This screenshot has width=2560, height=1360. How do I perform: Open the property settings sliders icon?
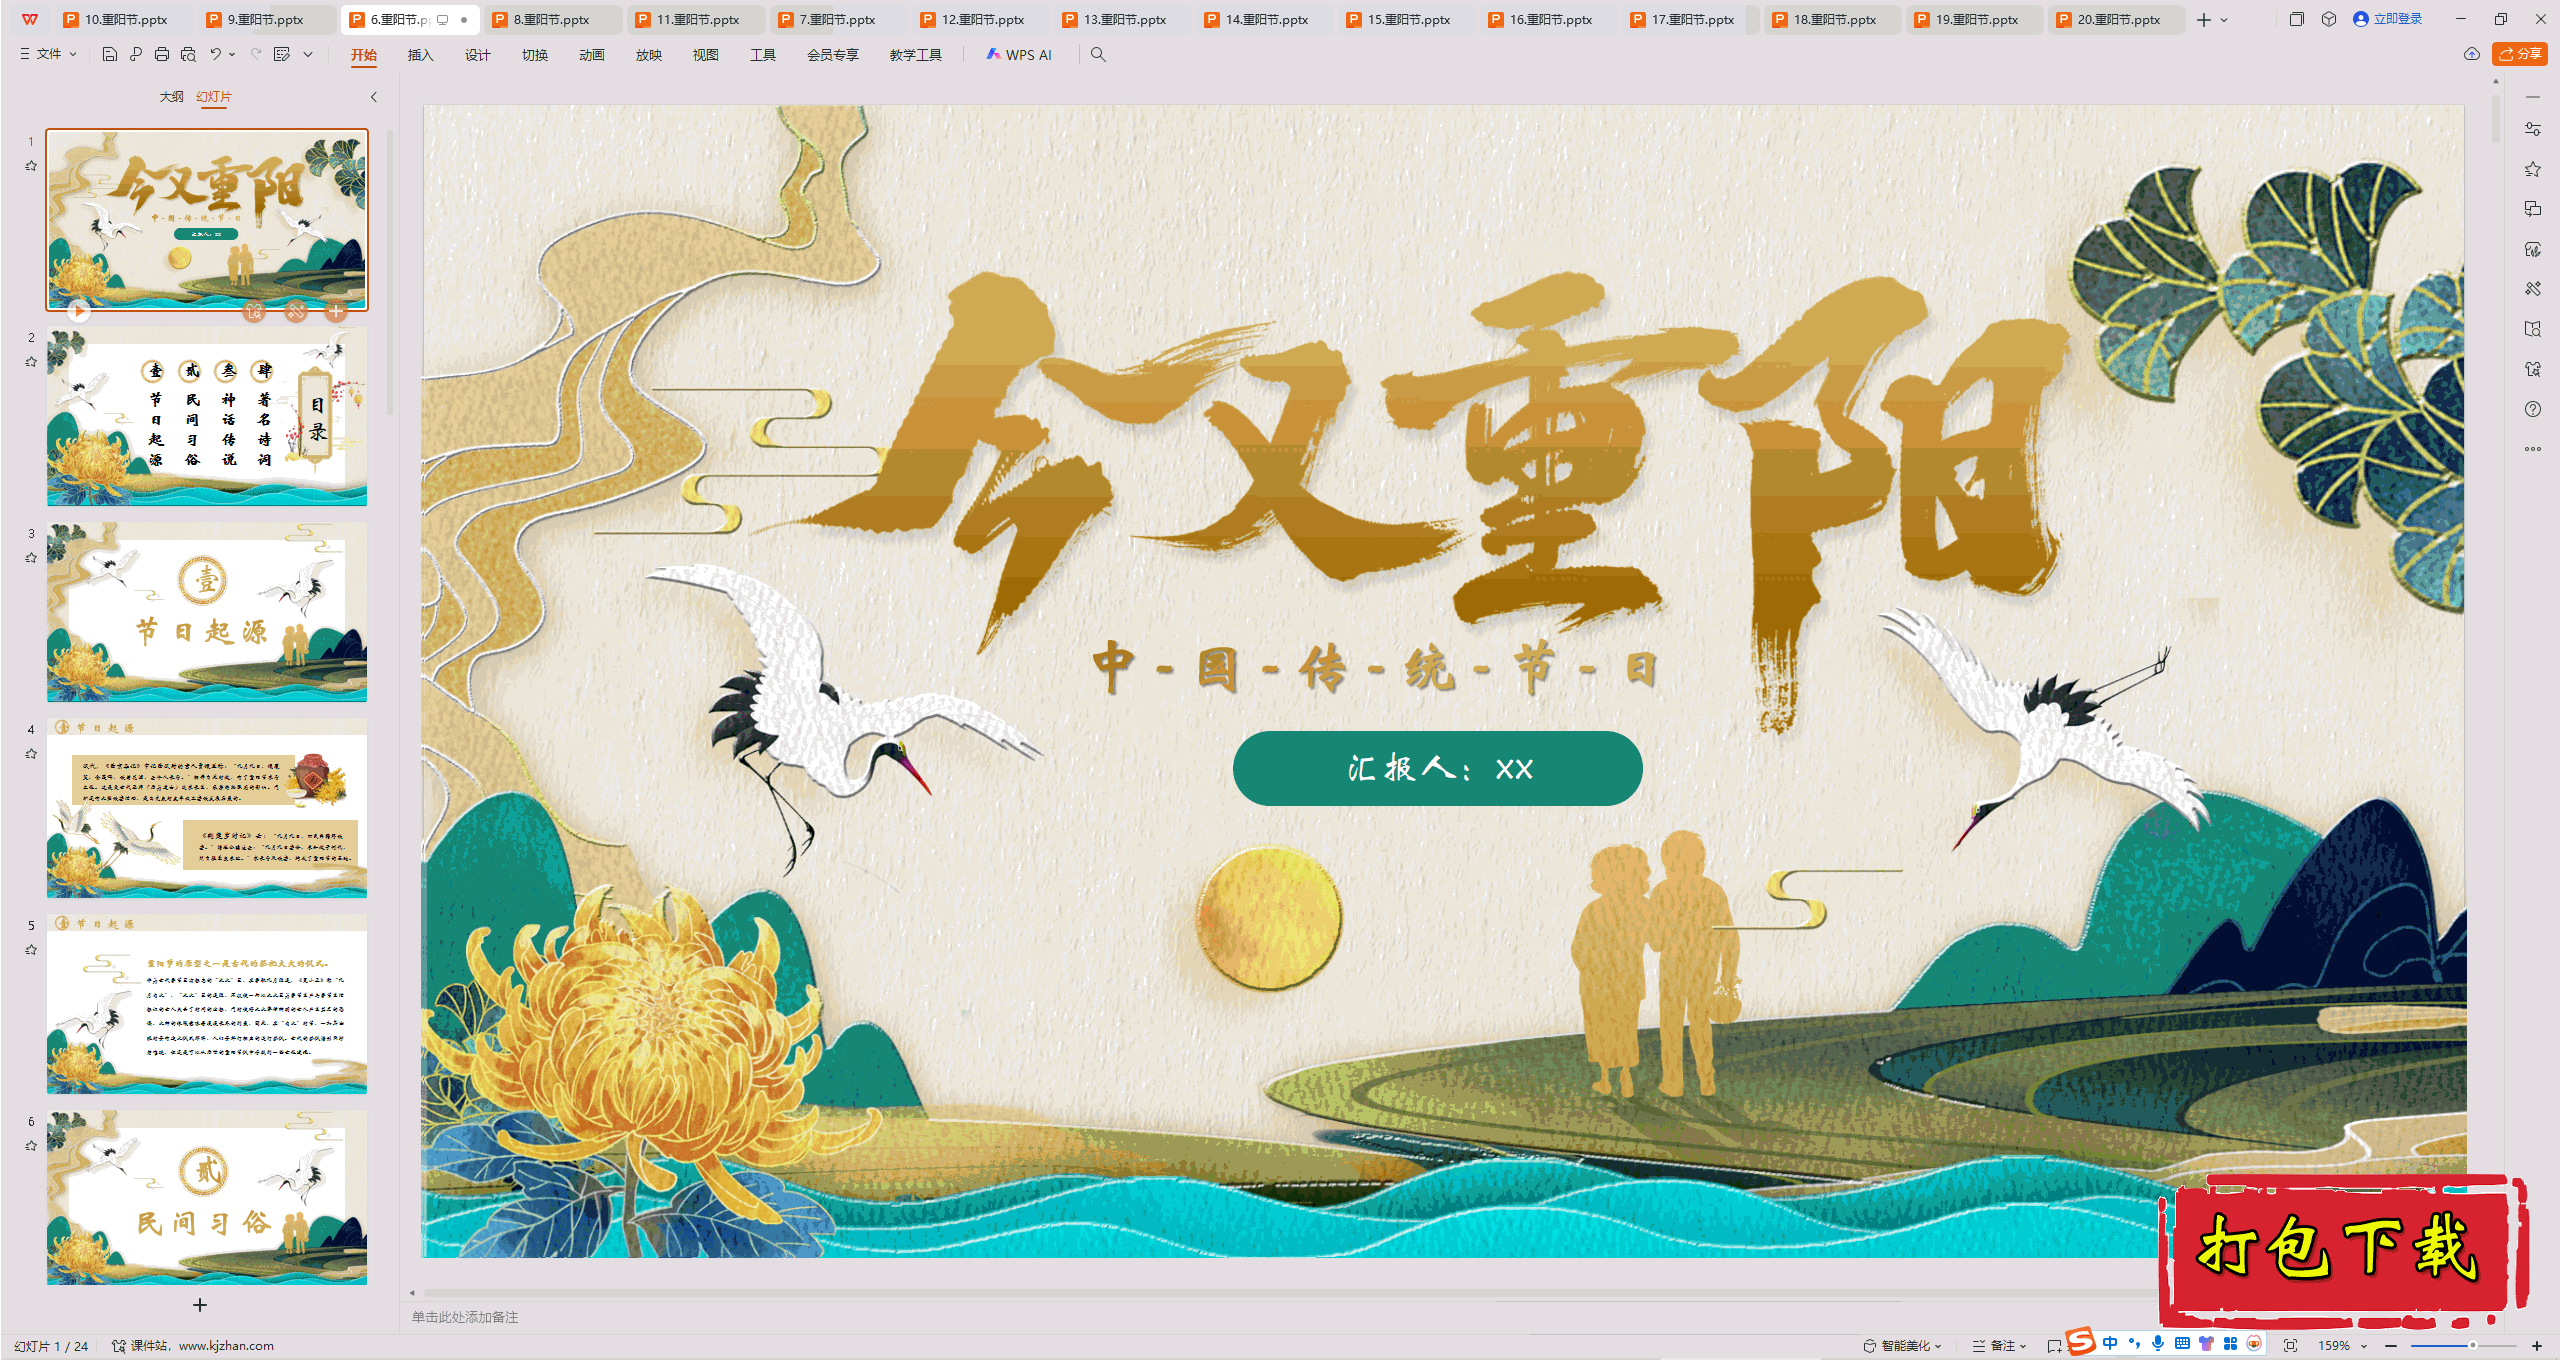pyautogui.click(x=2532, y=129)
